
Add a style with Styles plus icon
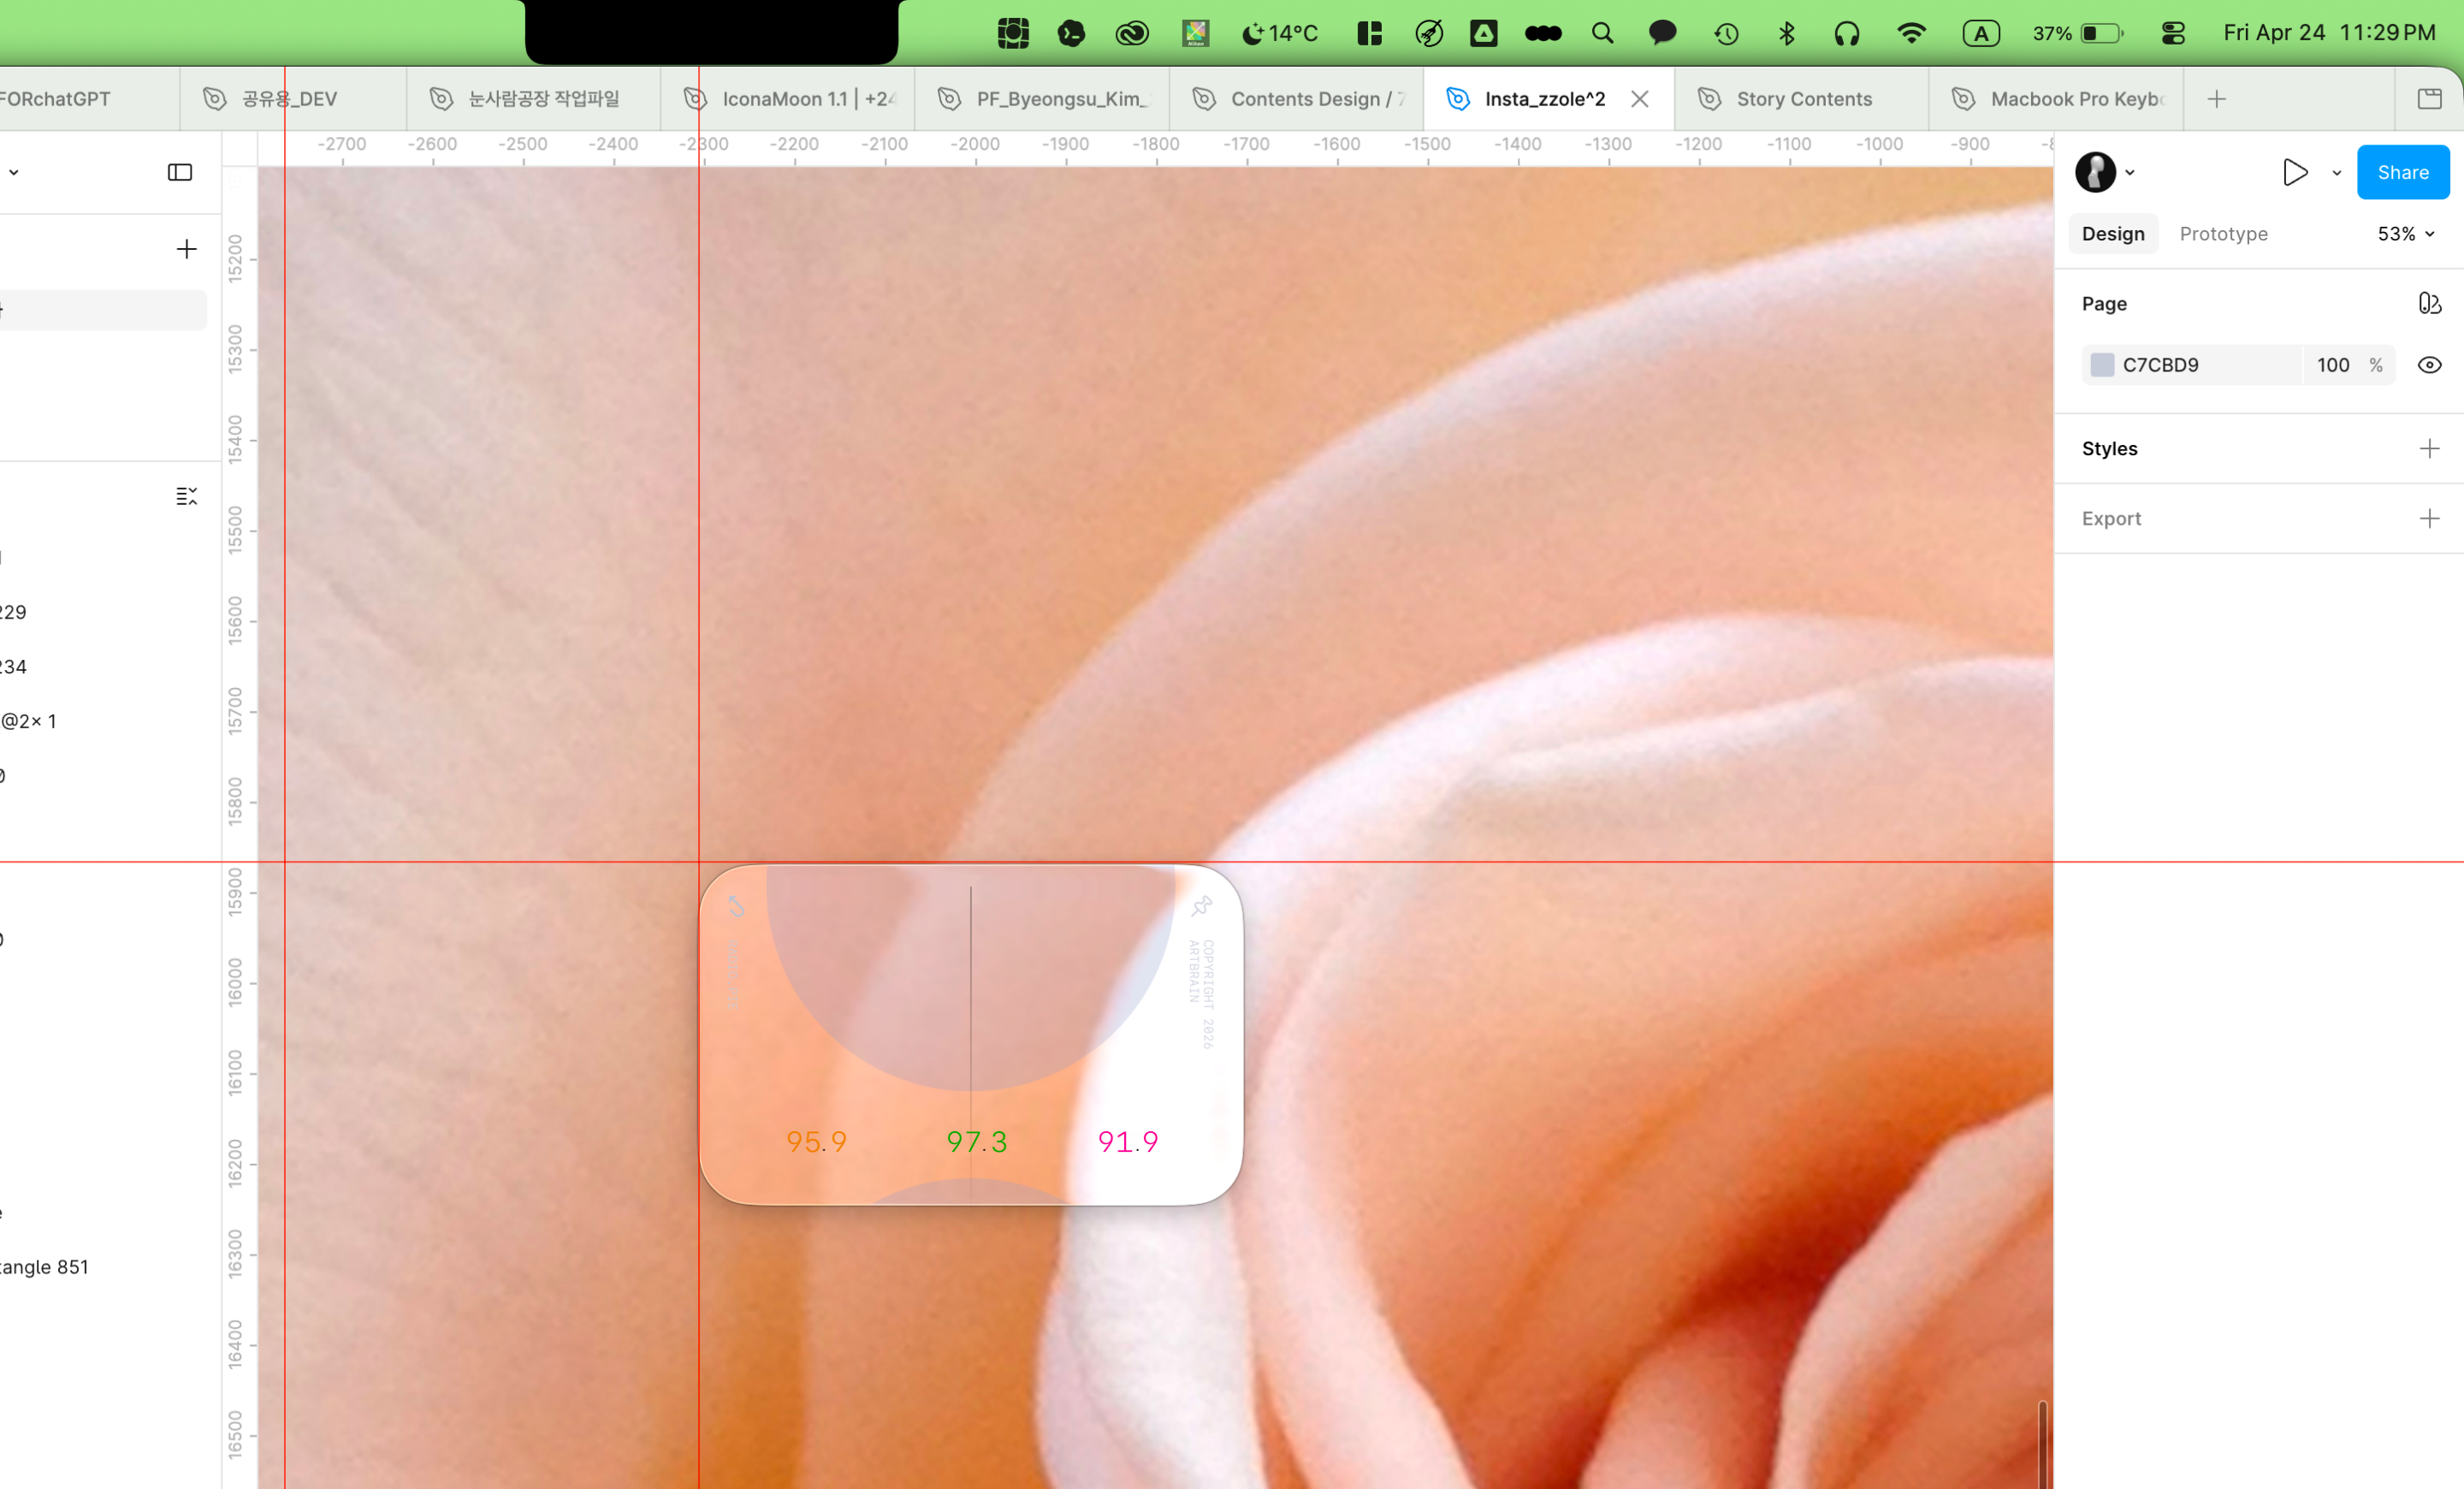click(x=2429, y=449)
